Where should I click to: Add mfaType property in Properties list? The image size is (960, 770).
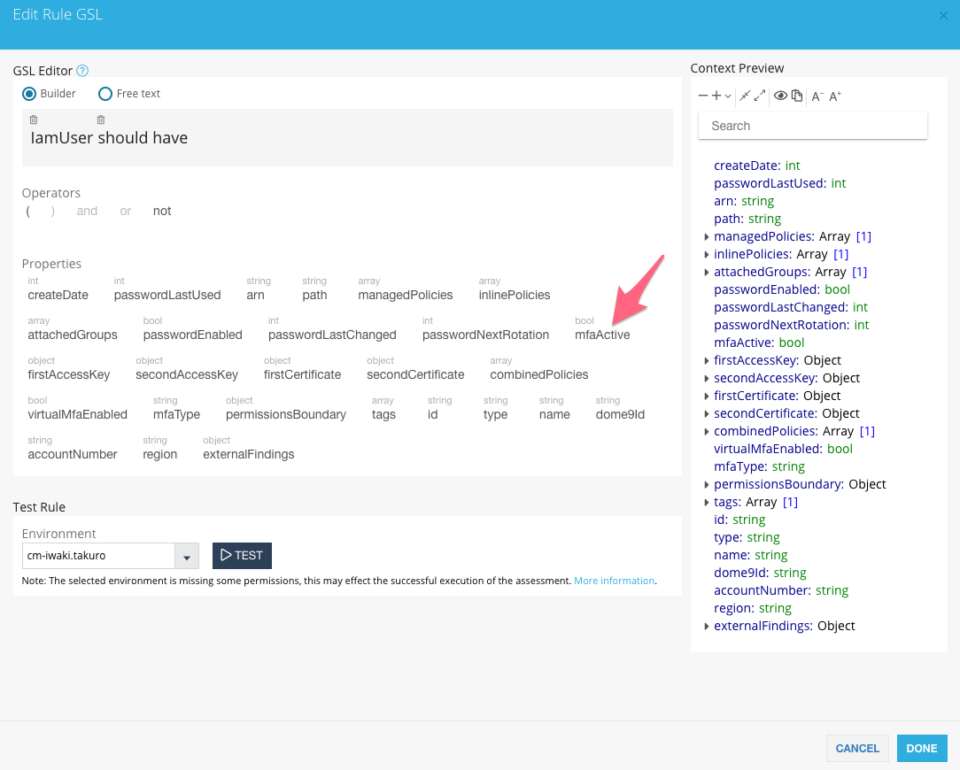click(x=177, y=414)
